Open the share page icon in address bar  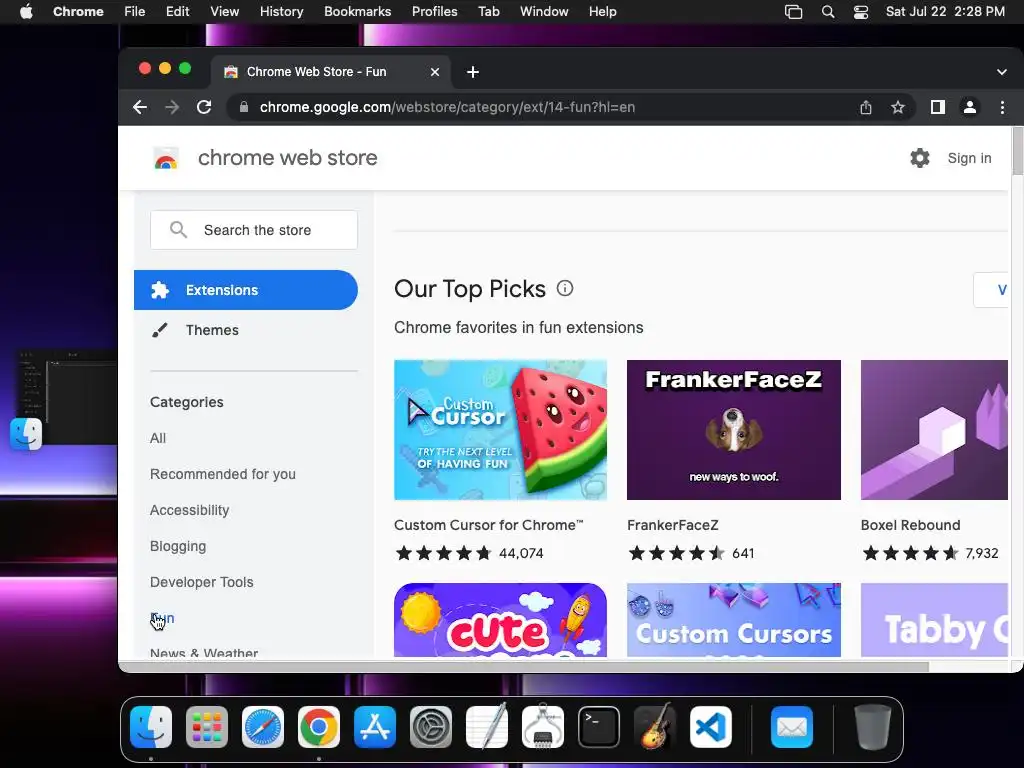(x=866, y=107)
